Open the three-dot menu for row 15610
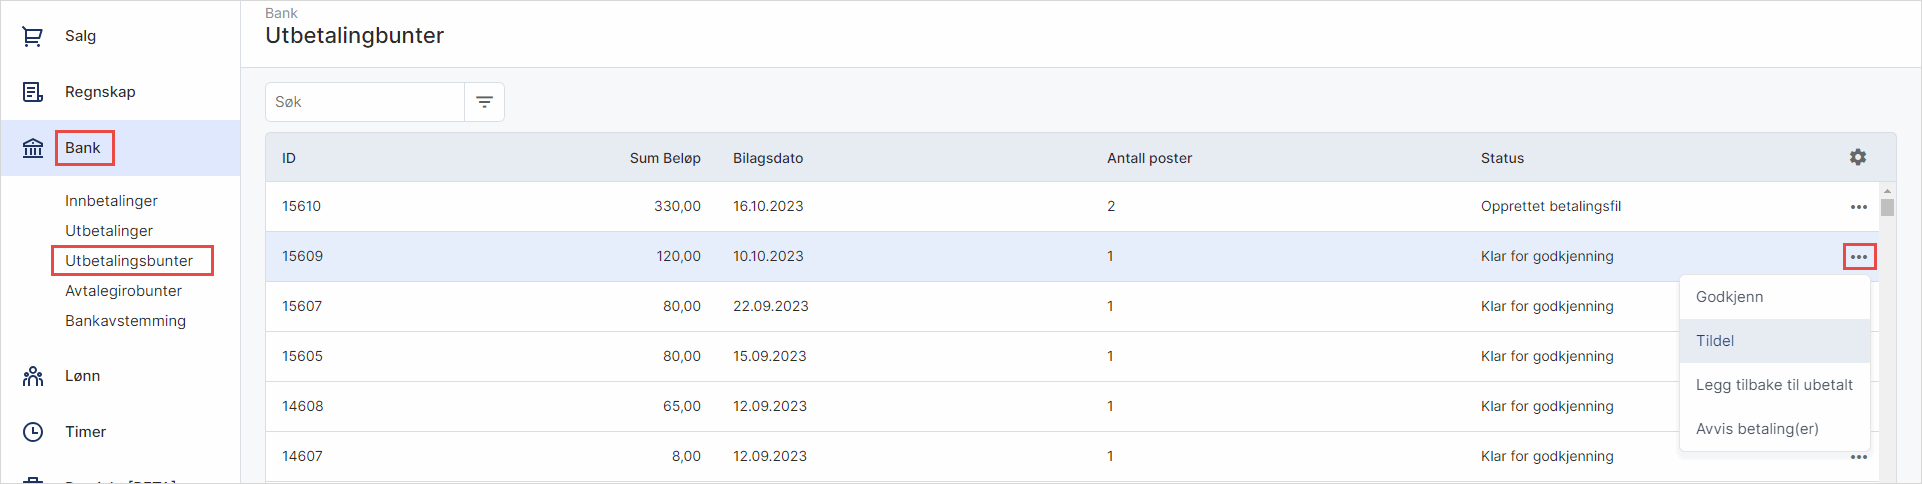Image resolution: width=1922 pixels, height=484 pixels. point(1859,207)
